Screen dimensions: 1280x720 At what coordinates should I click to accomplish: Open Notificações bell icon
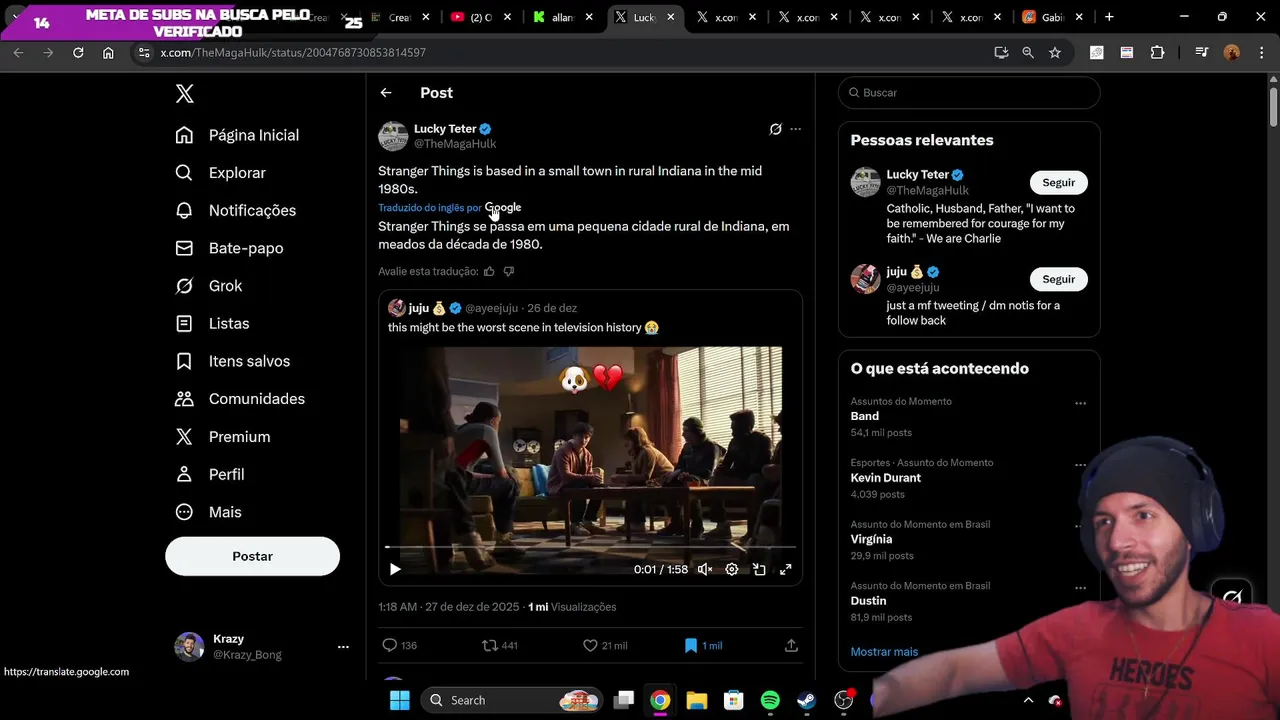(184, 210)
